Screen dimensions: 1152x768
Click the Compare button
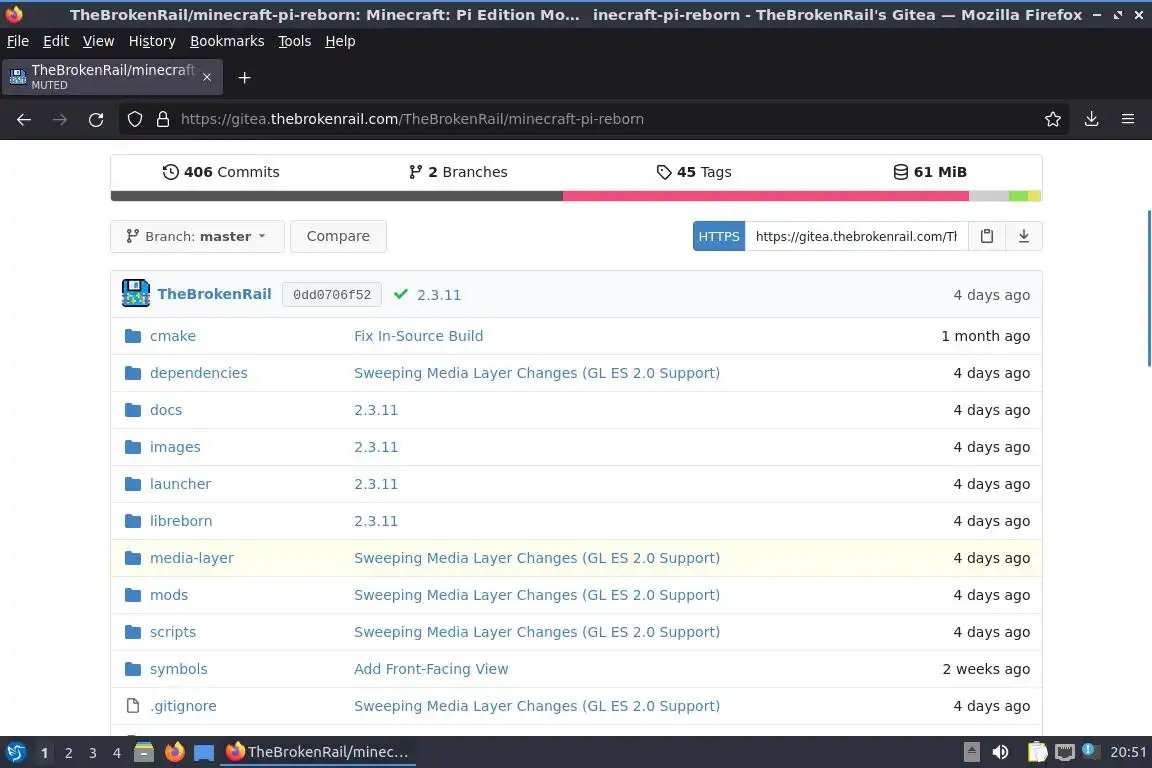click(338, 237)
